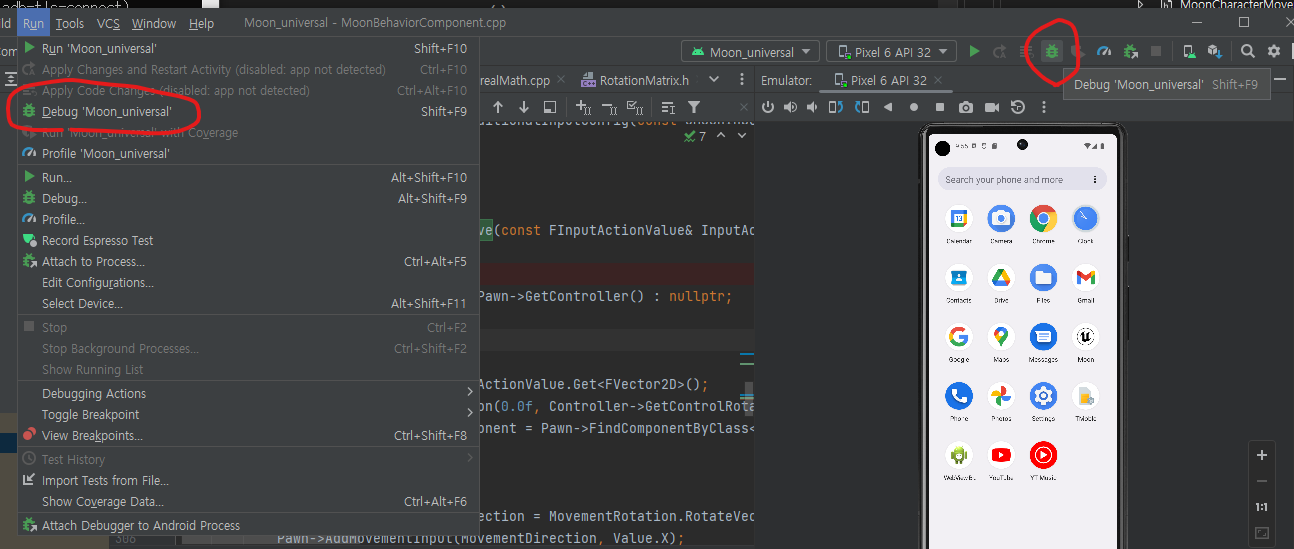Click the SDK Manager icon in toolbar
The height and width of the screenshot is (549, 1294).
[x=1215, y=51]
